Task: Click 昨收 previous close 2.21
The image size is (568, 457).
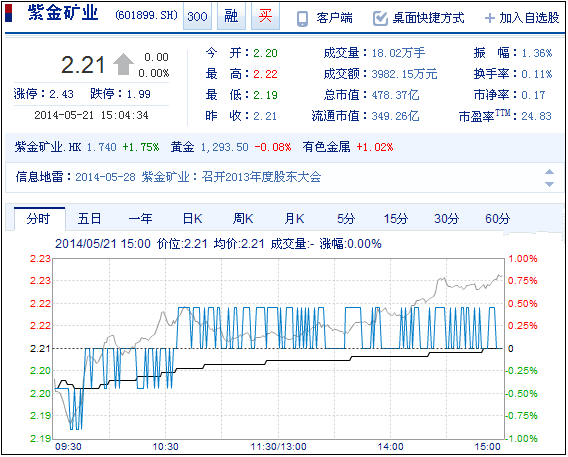Action: pyautogui.click(x=265, y=116)
